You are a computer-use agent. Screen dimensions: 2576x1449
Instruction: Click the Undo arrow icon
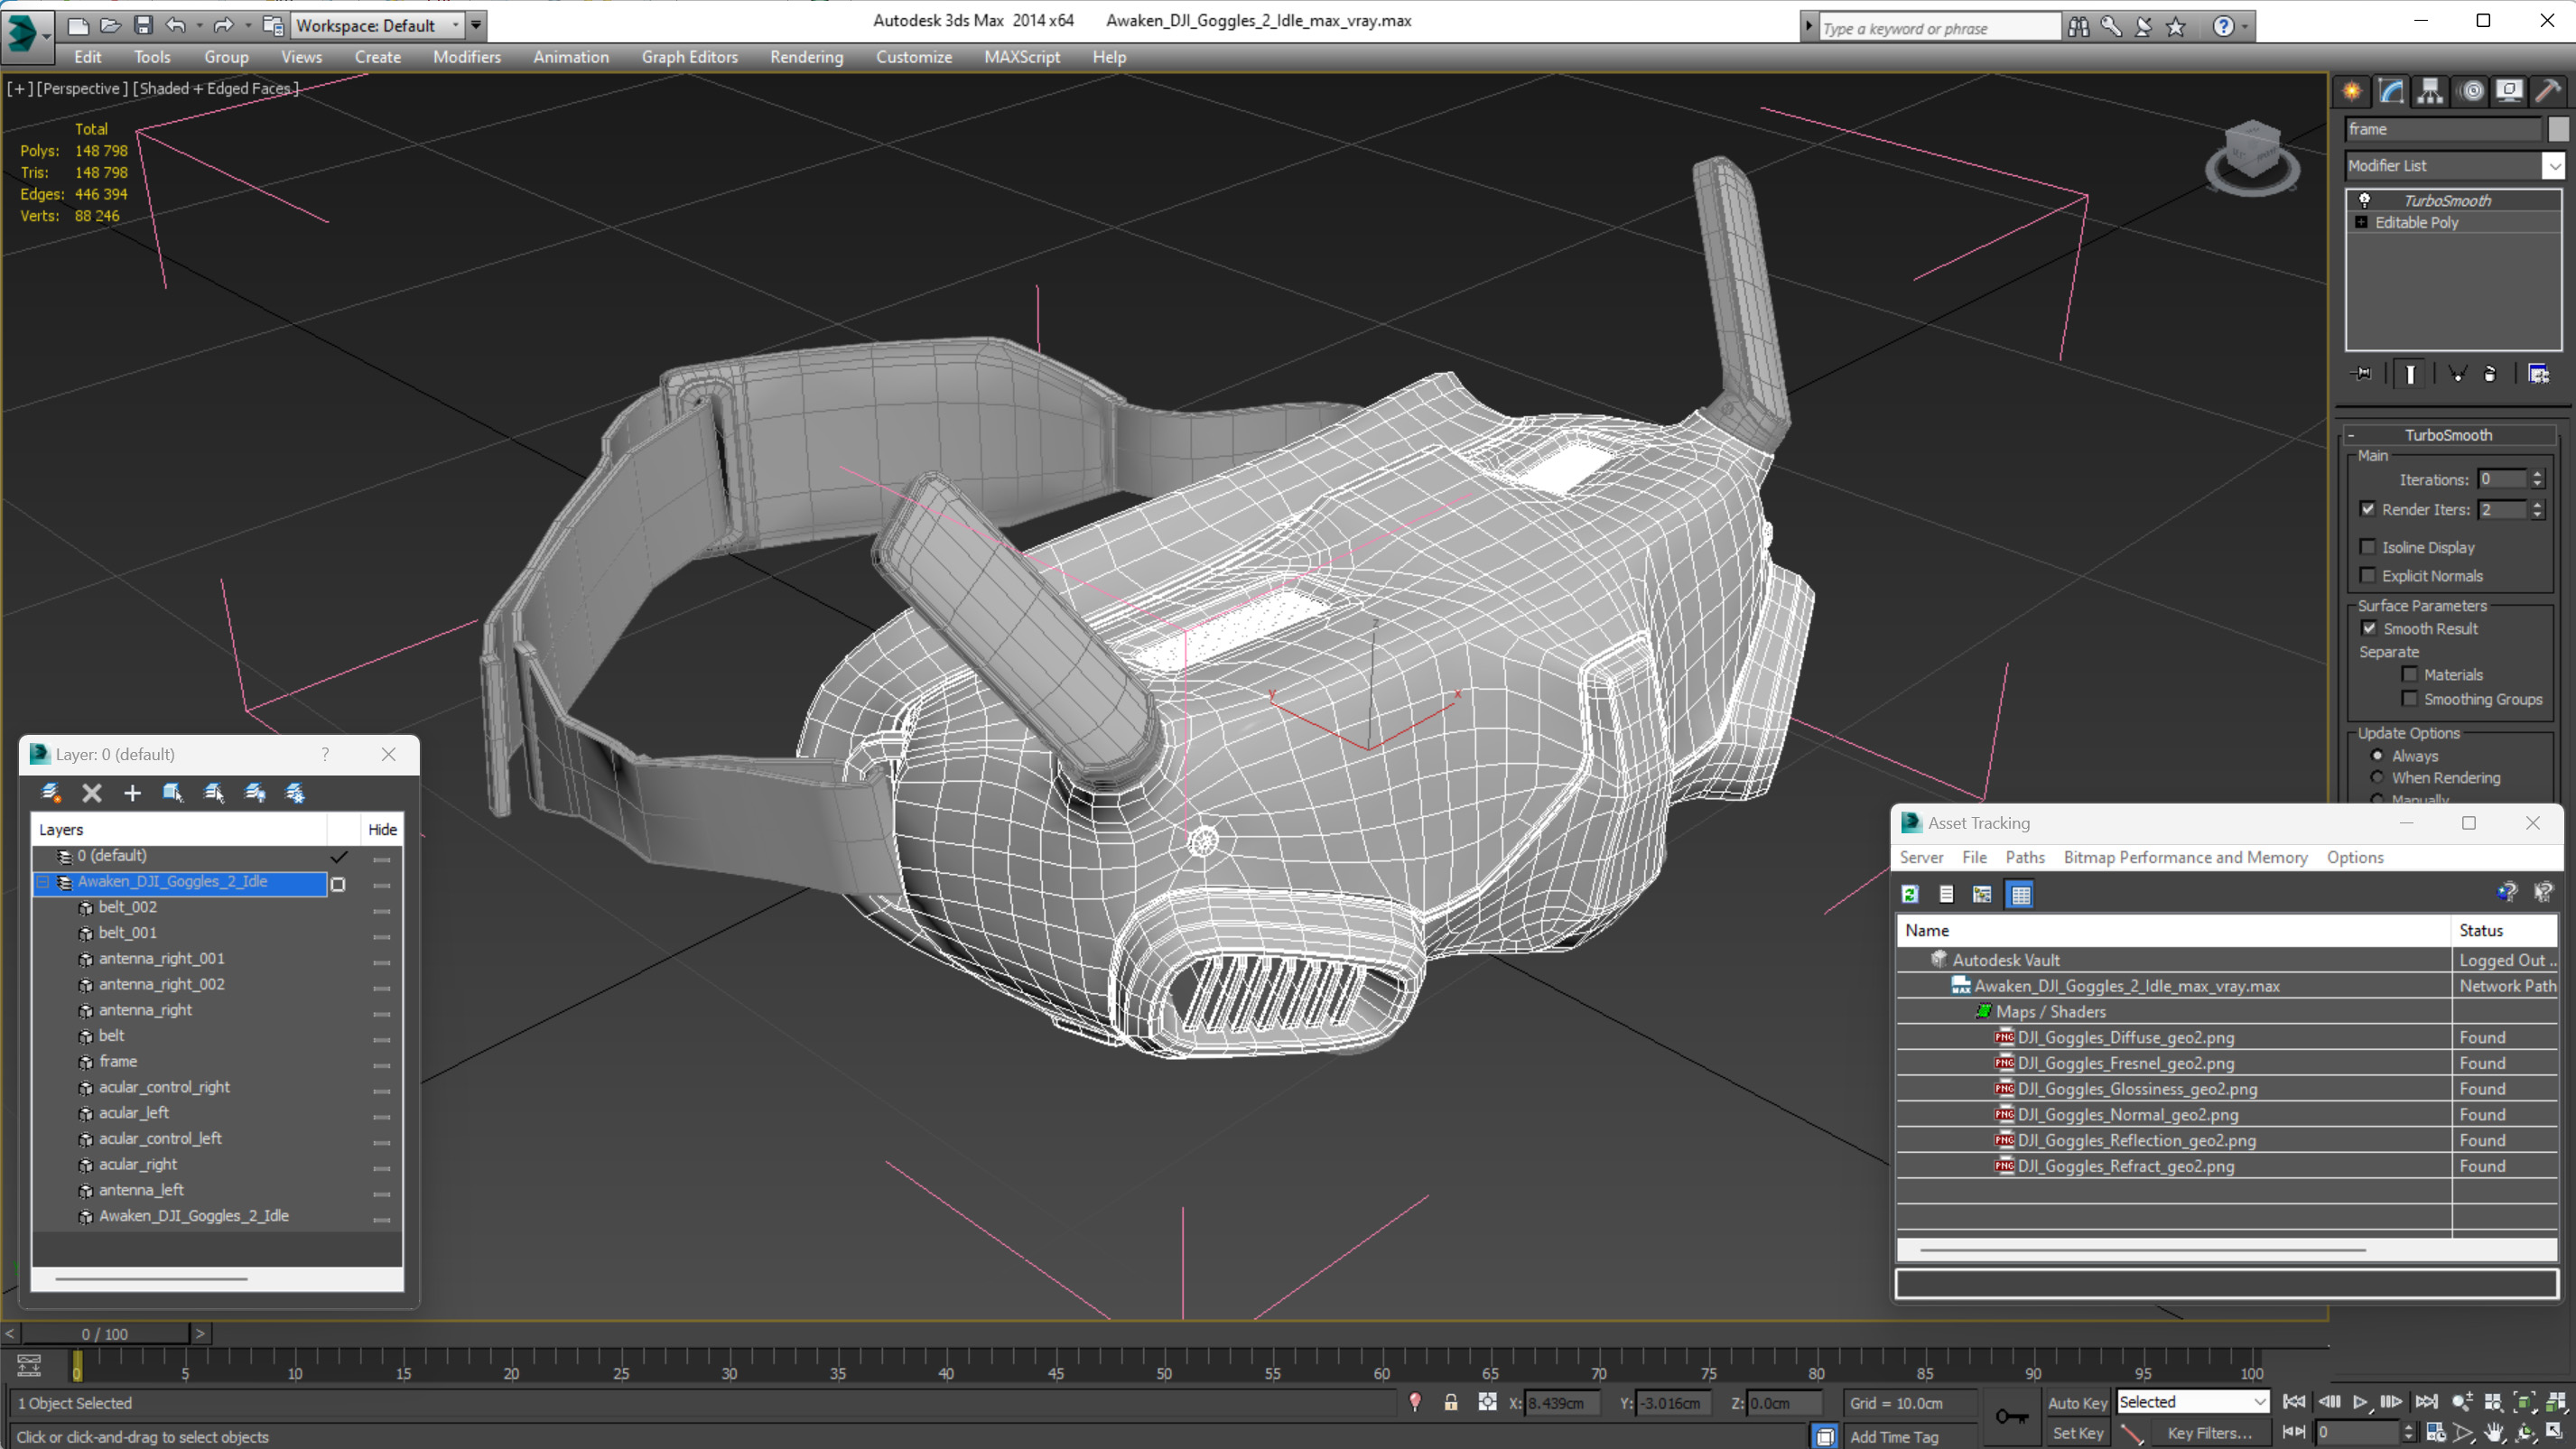176,25
